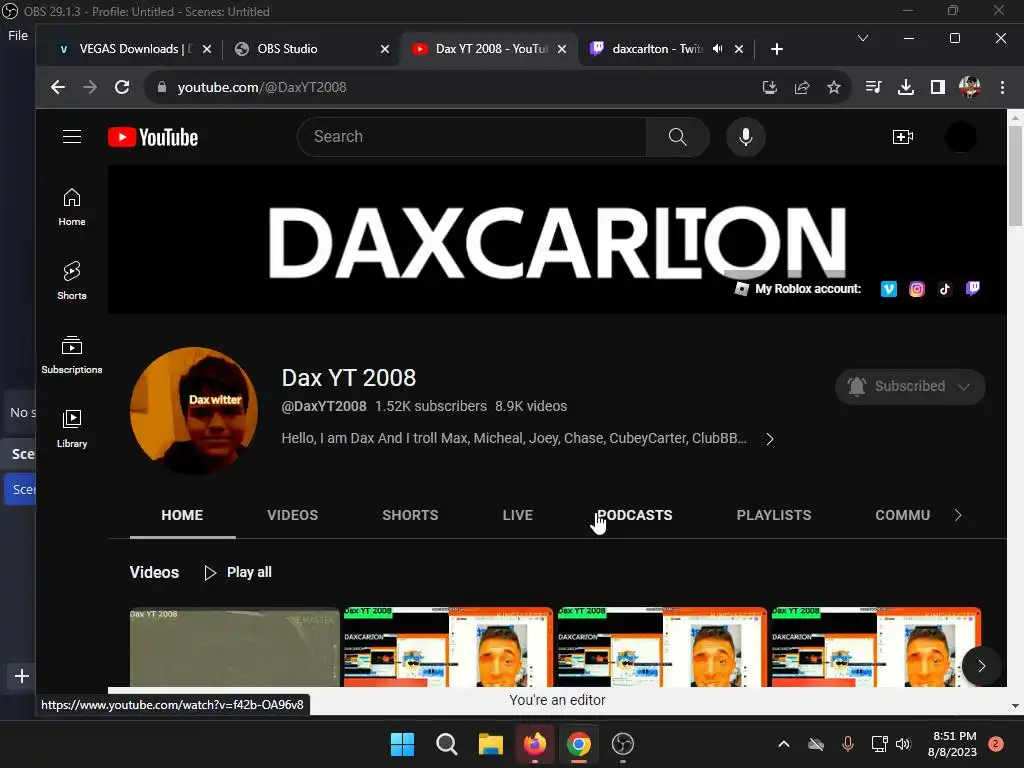
Task: Open Shorts in YouTube sidebar
Action: [x=72, y=281]
